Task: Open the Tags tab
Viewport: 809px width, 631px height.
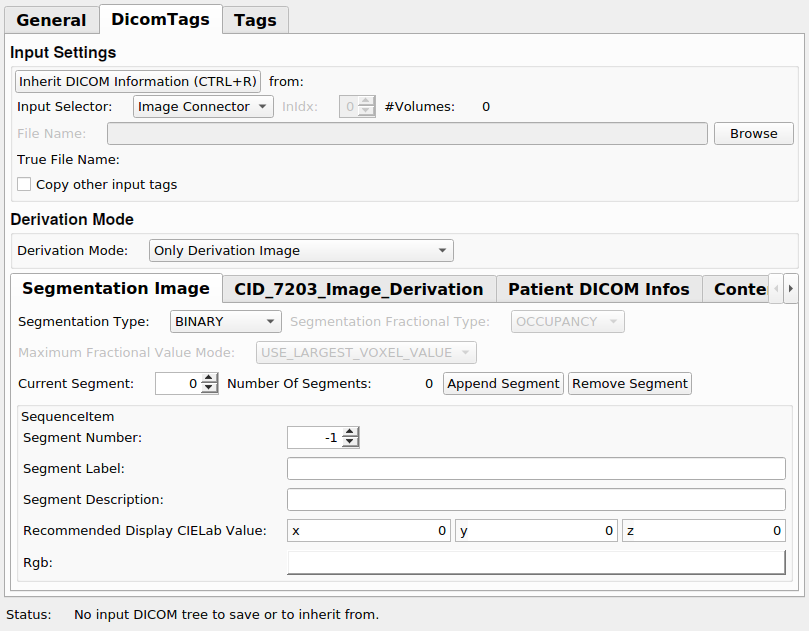Action: (255, 20)
